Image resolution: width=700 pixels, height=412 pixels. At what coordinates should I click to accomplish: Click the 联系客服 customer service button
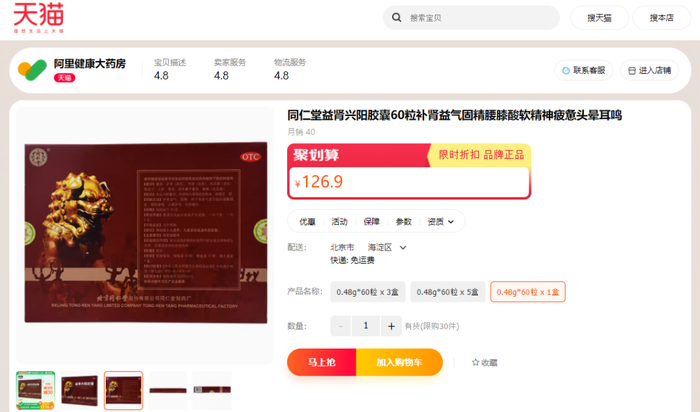click(x=583, y=71)
